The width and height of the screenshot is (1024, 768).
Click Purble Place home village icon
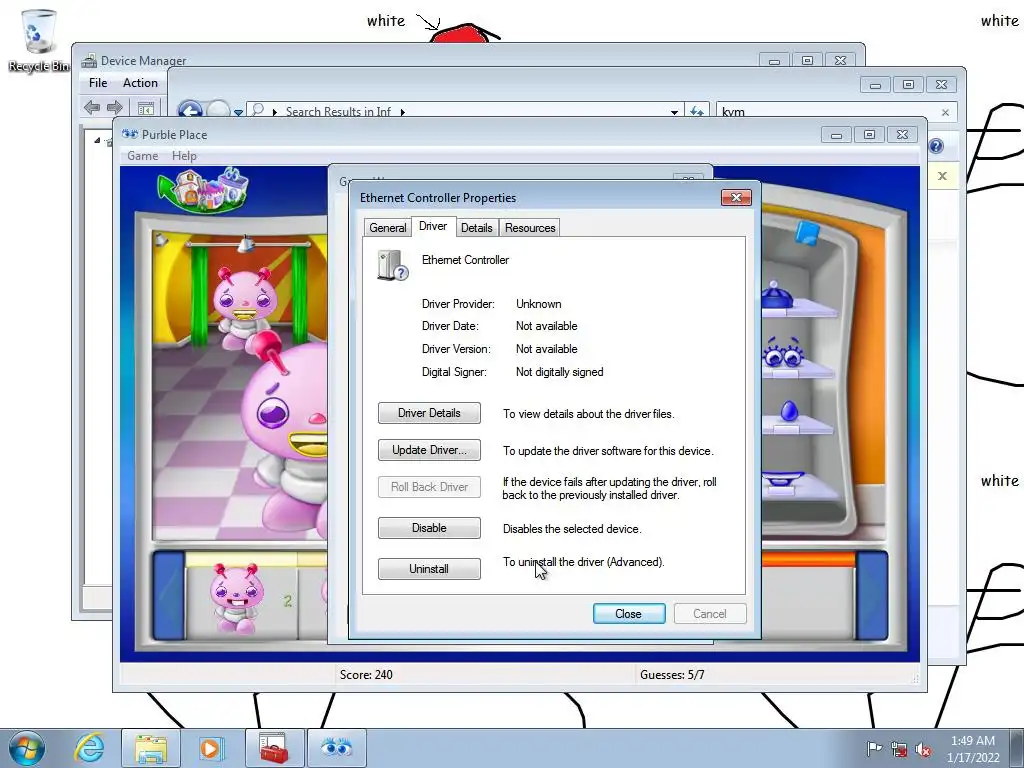(203, 190)
